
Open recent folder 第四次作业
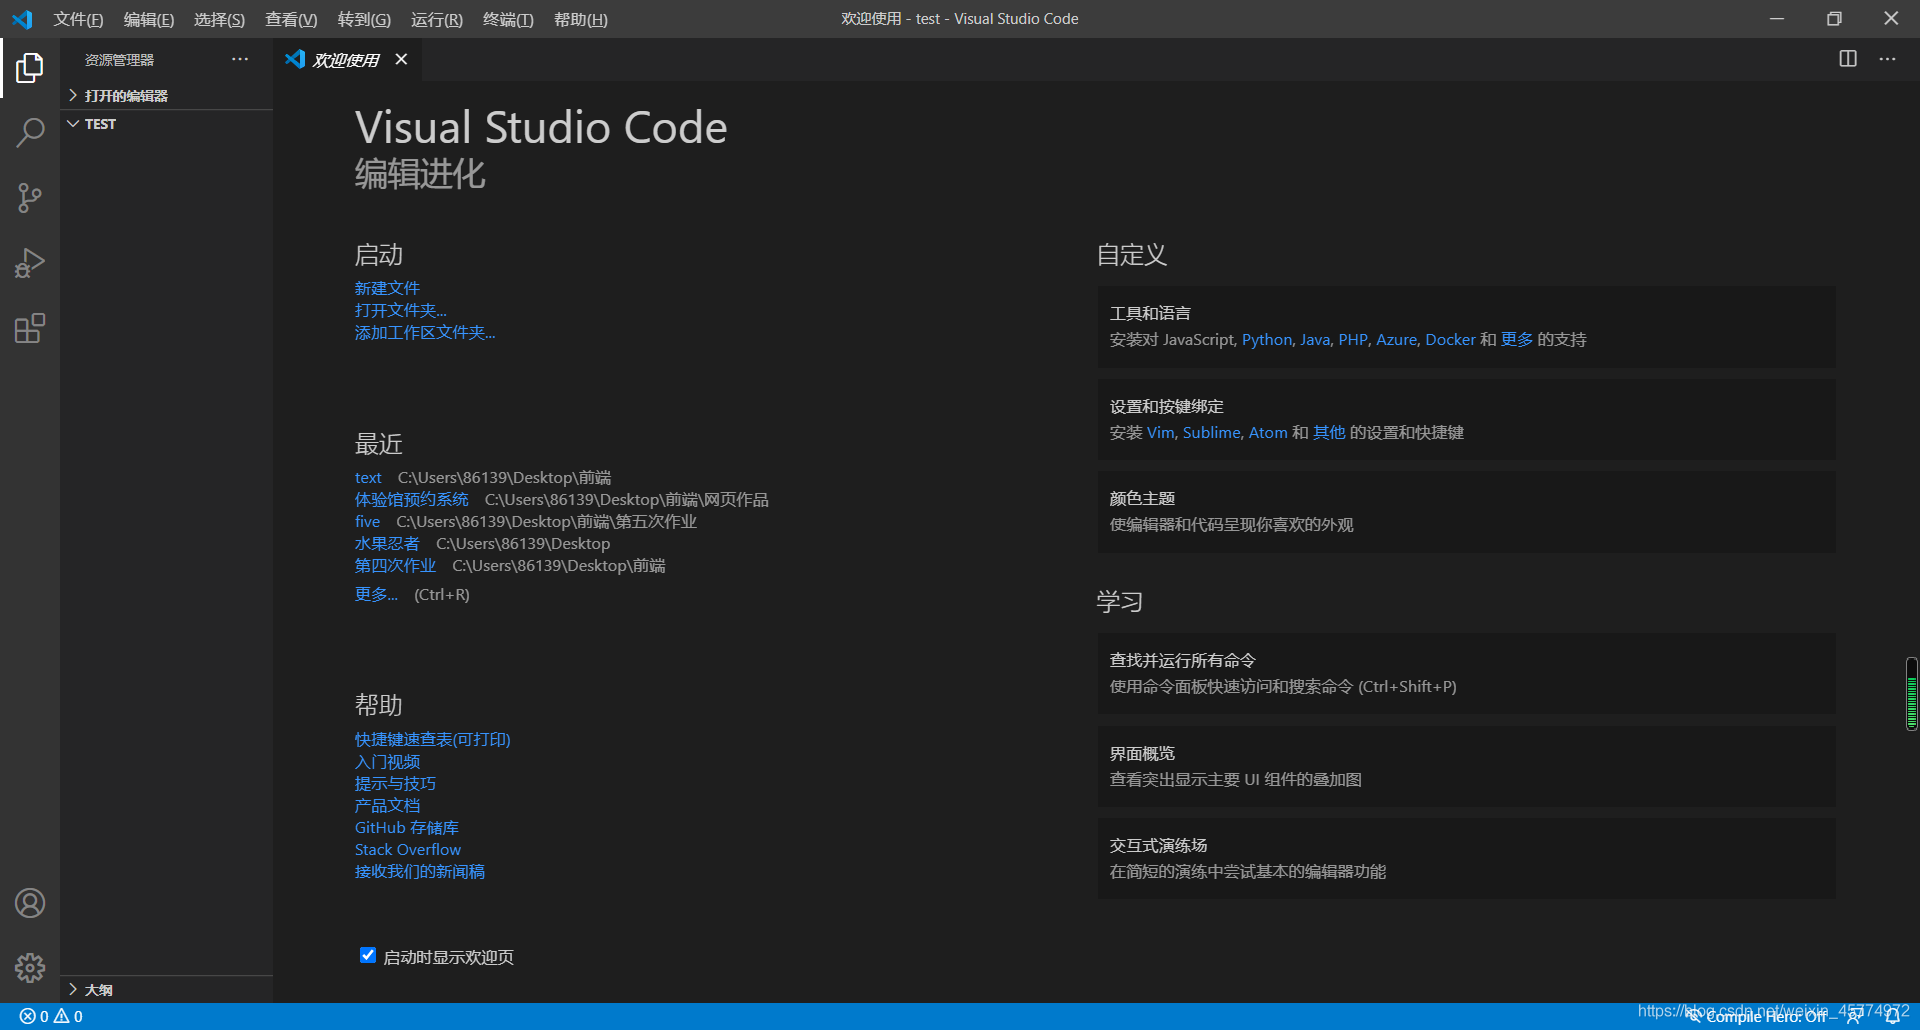pyautogui.click(x=395, y=565)
